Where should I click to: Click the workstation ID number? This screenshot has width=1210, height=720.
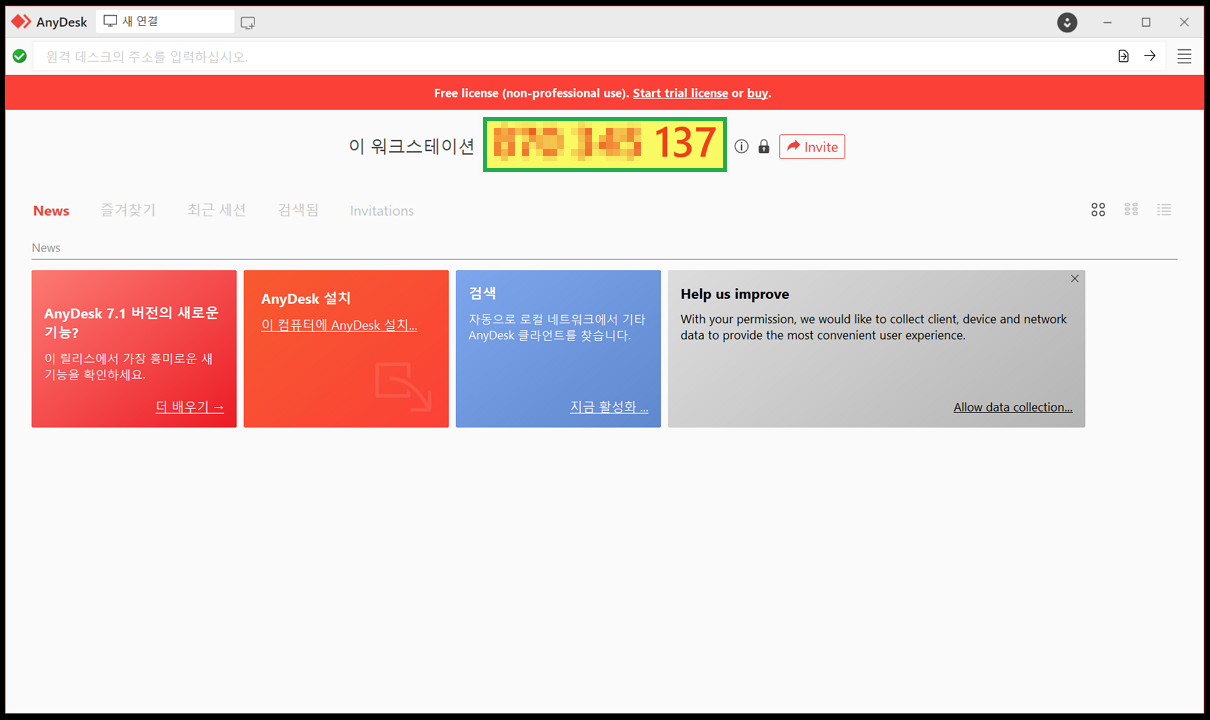(x=605, y=144)
